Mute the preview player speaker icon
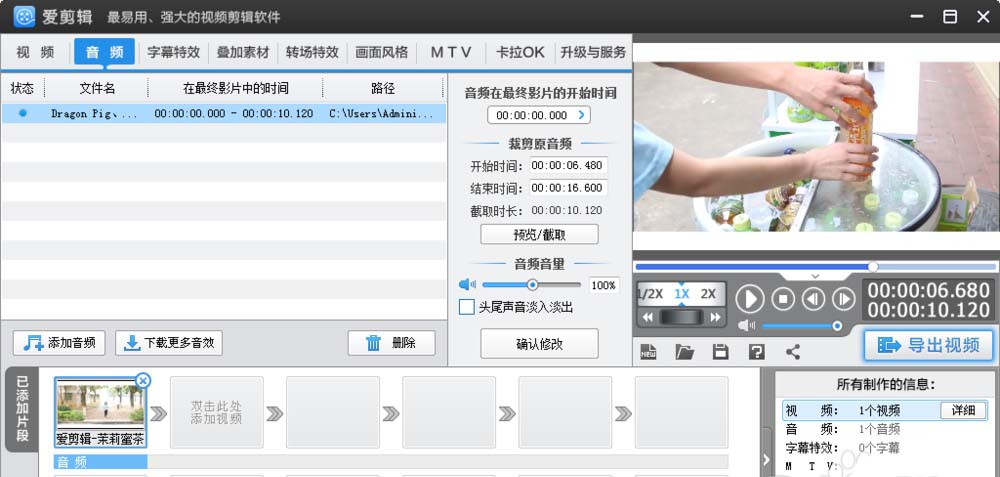1000x477 pixels. tap(747, 326)
